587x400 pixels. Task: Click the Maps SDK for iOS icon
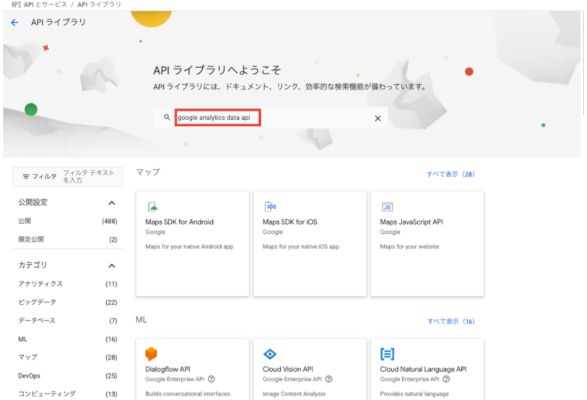click(270, 207)
